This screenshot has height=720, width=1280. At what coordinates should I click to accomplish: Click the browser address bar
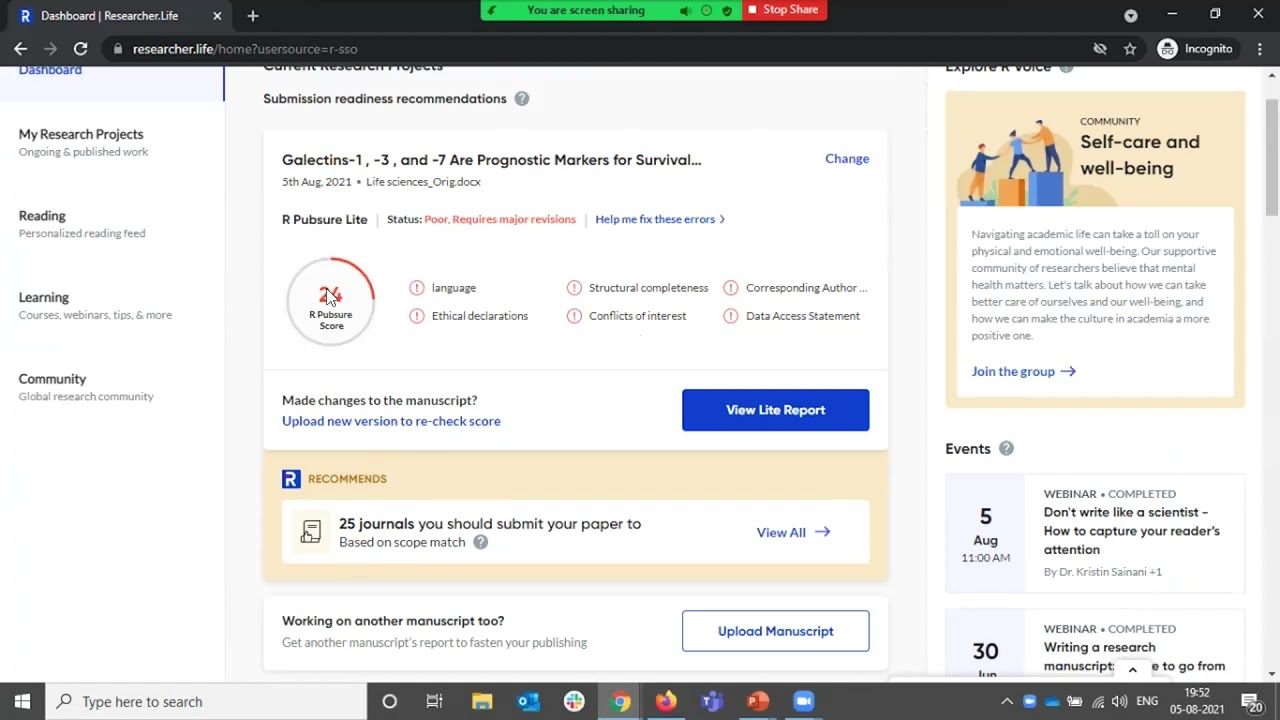pyautogui.click(x=600, y=49)
